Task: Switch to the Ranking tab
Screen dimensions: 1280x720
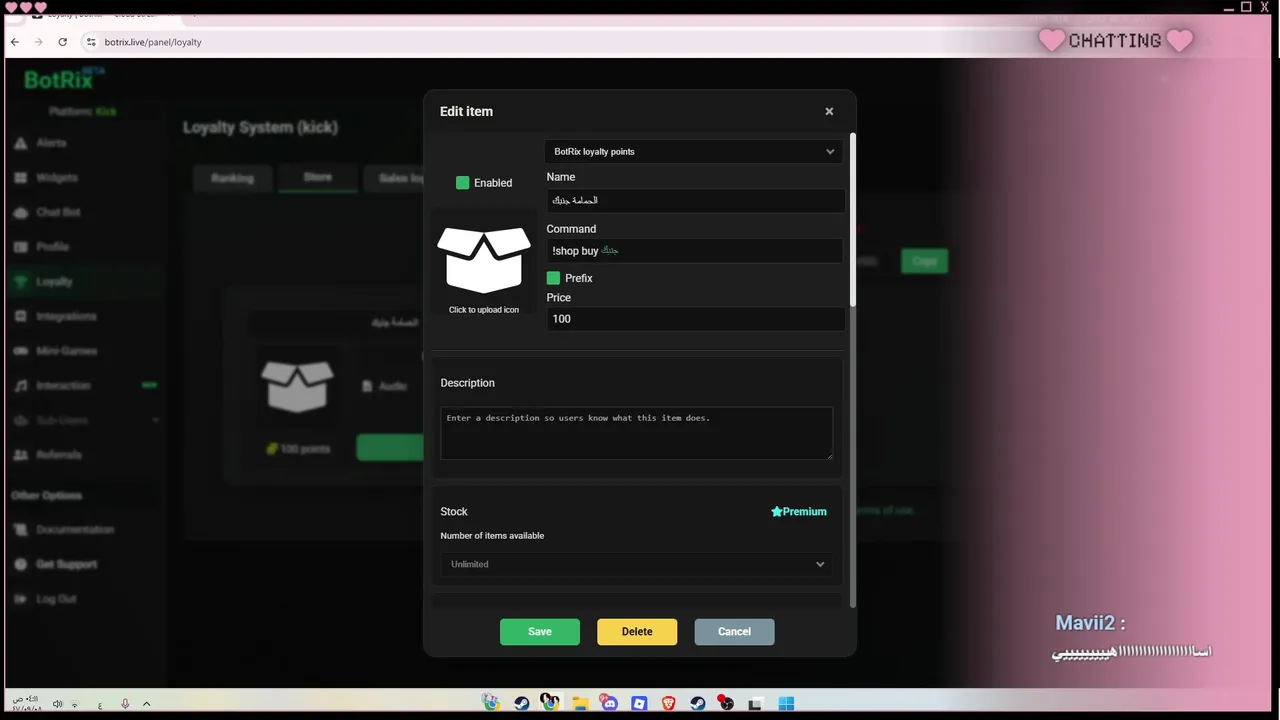Action: [232, 178]
